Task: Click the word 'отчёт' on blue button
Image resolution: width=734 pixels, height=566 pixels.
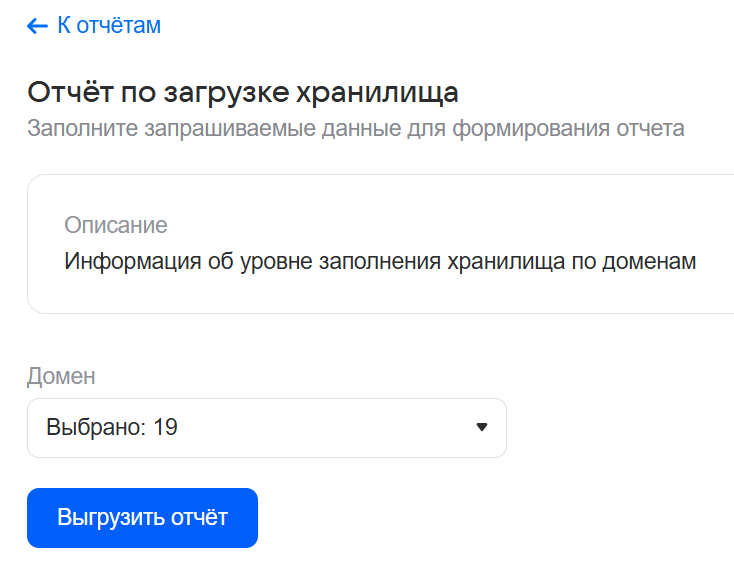Action: 198,518
